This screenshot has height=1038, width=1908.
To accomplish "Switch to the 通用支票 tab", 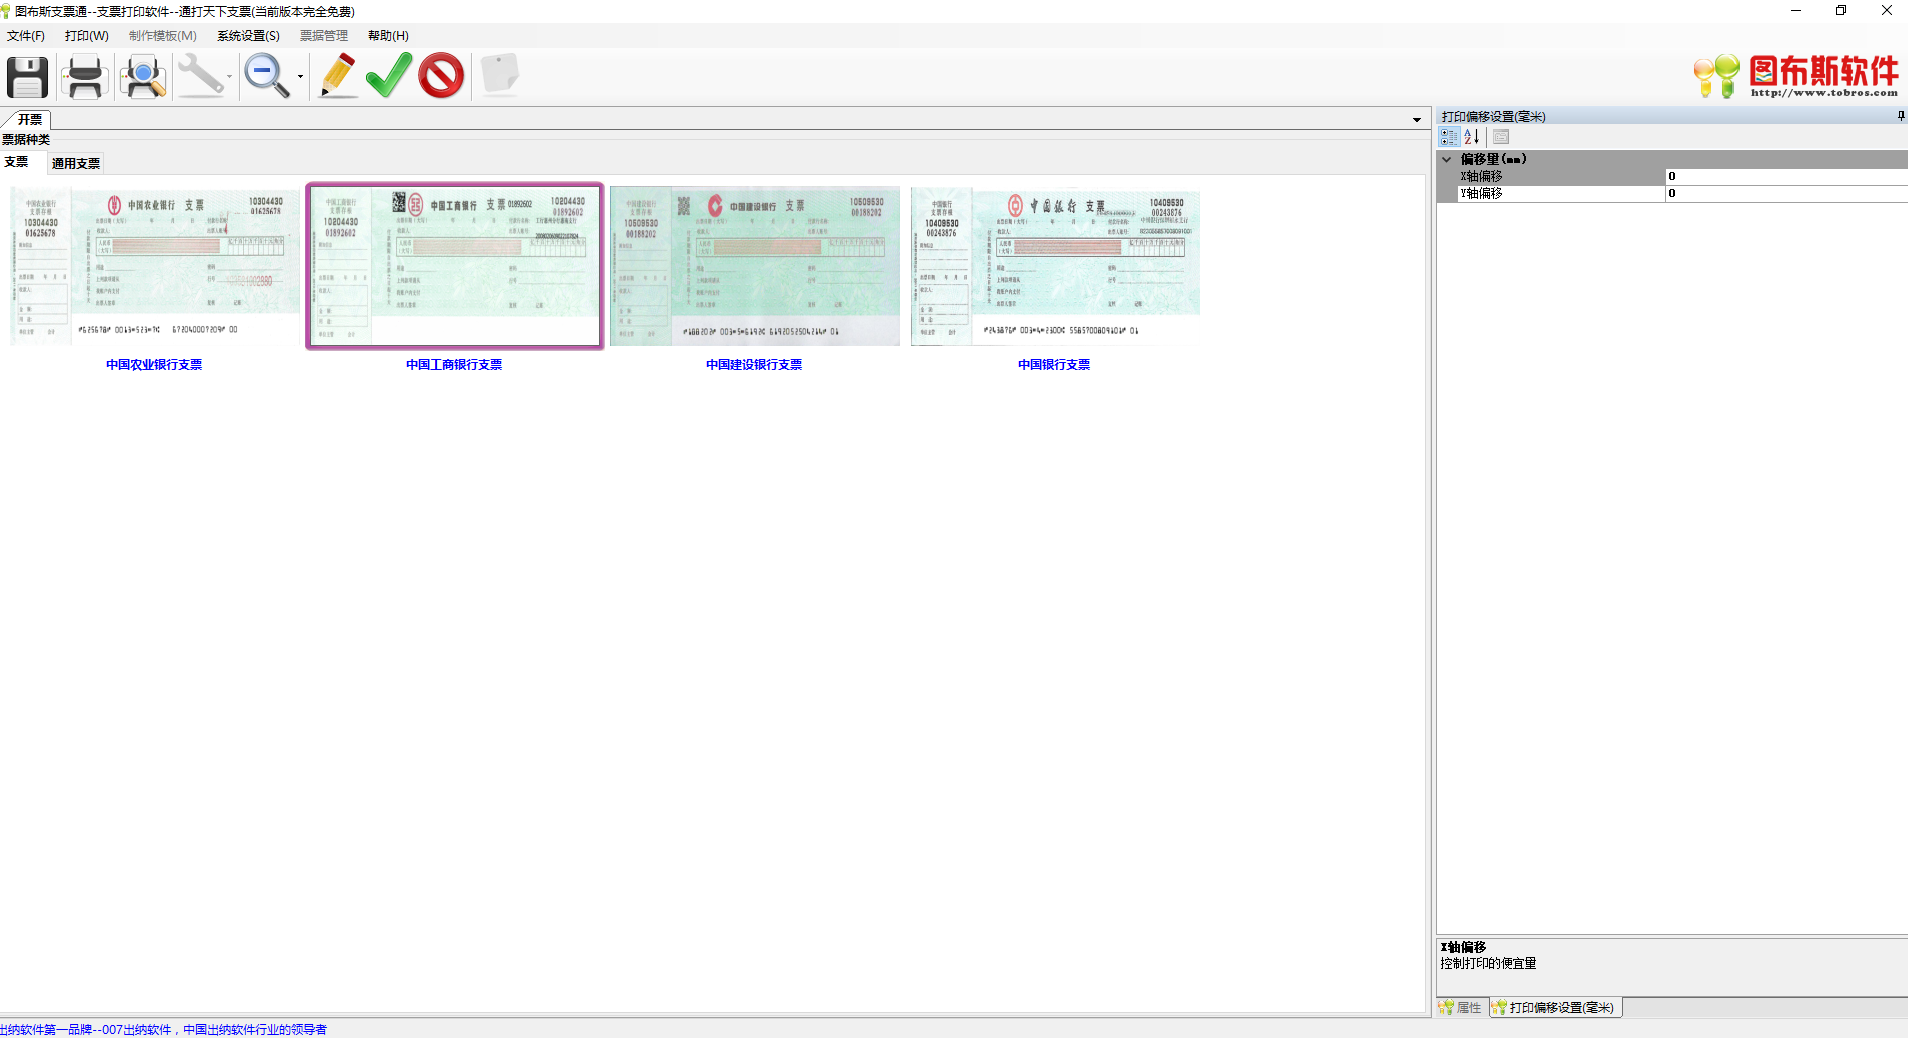I will [76, 163].
